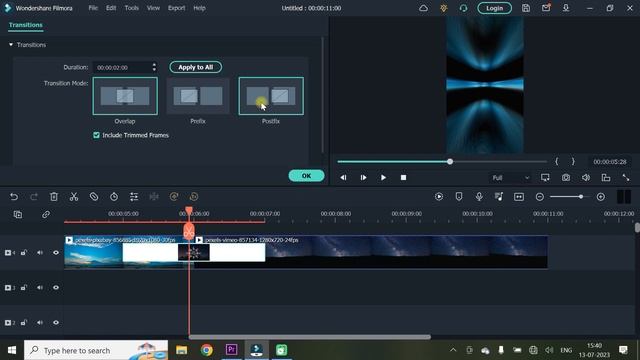This screenshot has height=360, width=640.
Task: Select the Postfix transition mode
Action: click(271, 96)
